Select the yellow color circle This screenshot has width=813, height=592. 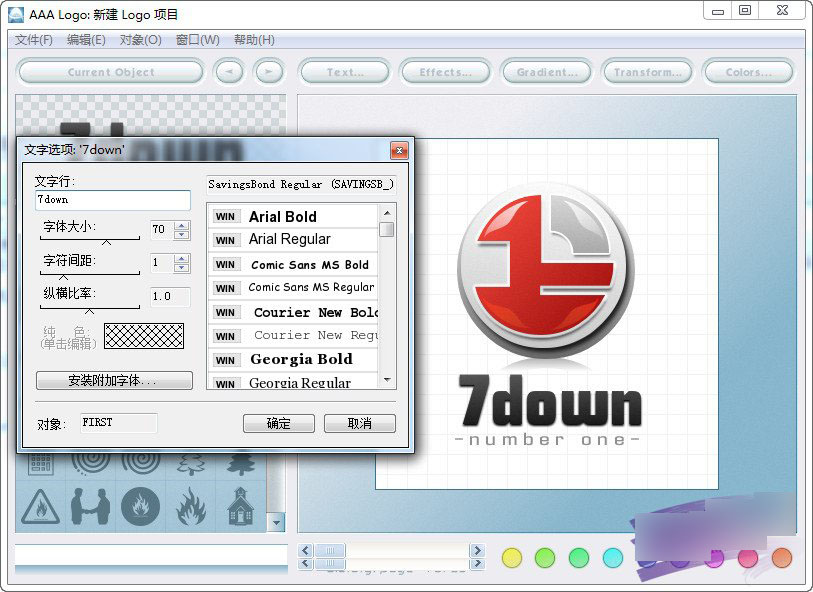512,558
